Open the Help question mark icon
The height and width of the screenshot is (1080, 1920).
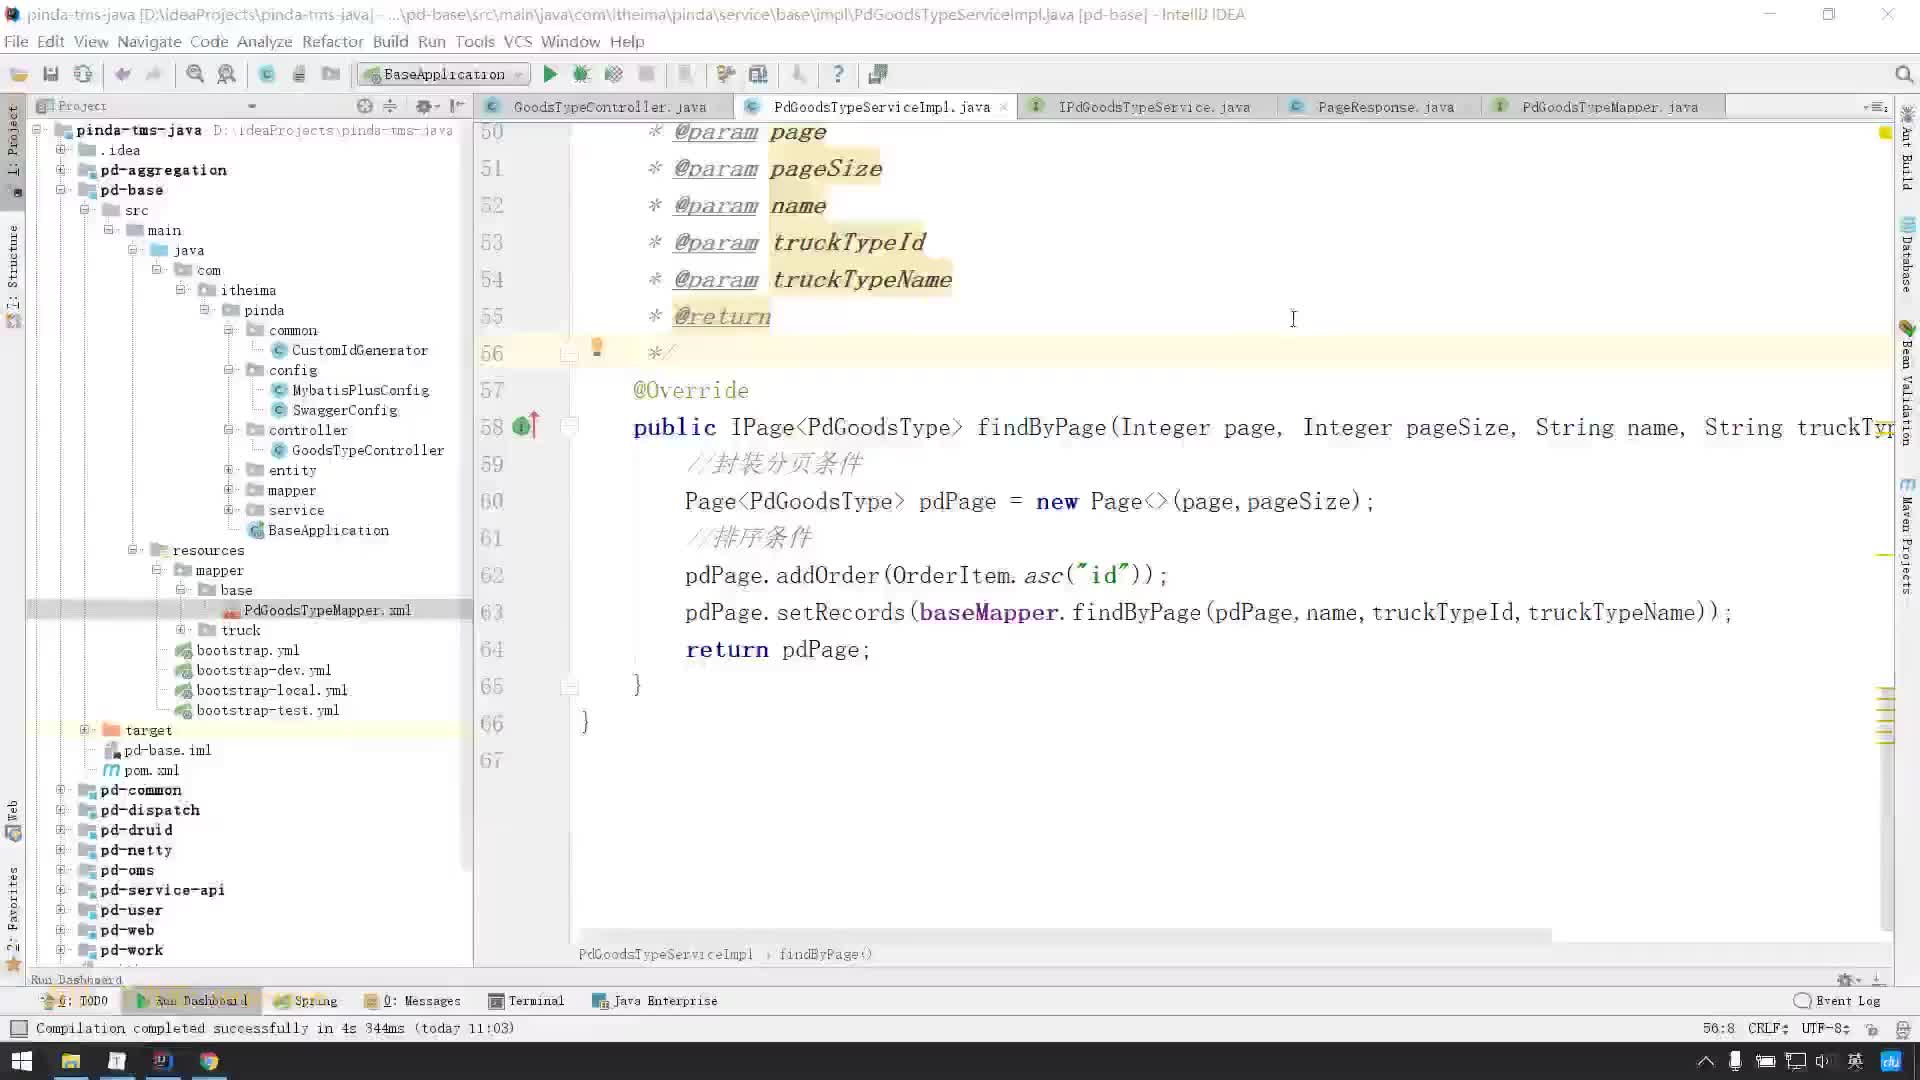point(838,74)
